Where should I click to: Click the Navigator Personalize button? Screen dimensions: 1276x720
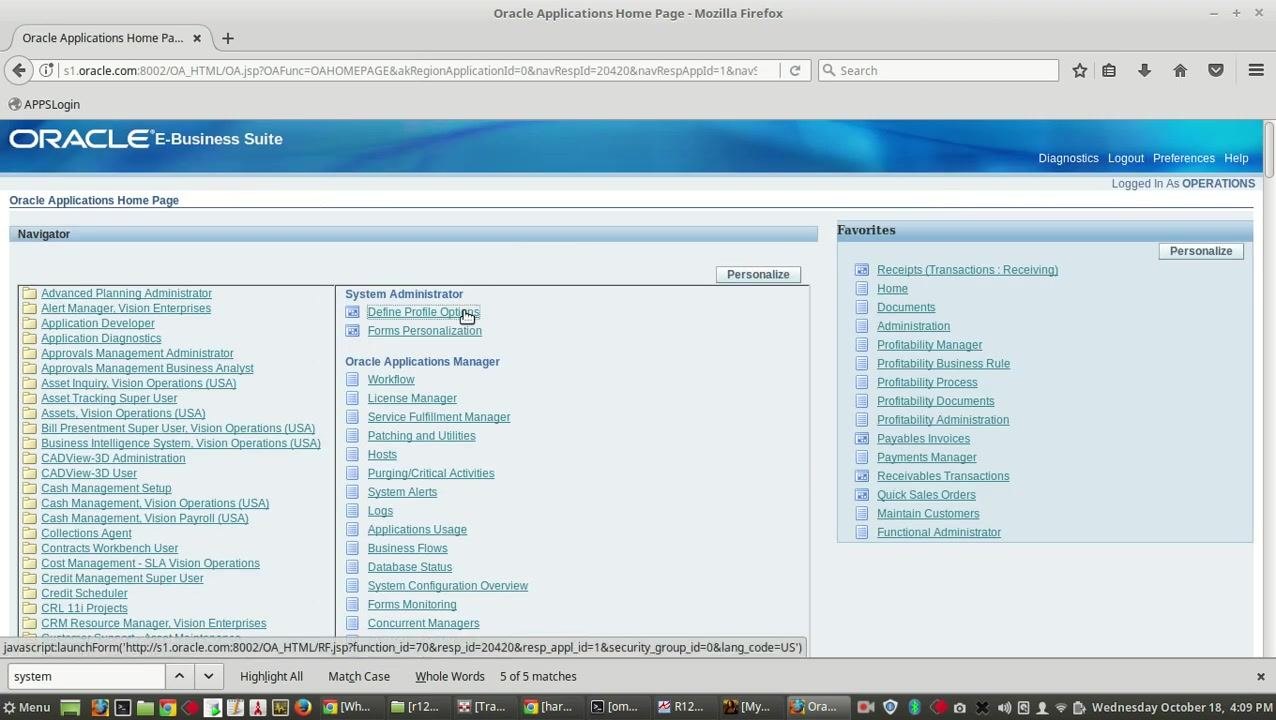758,274
